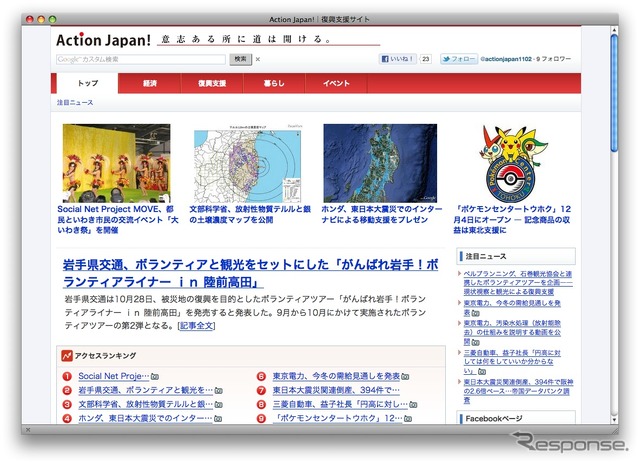
Task: Open the 復興支援 tab
Action: (x=212, y=83)
